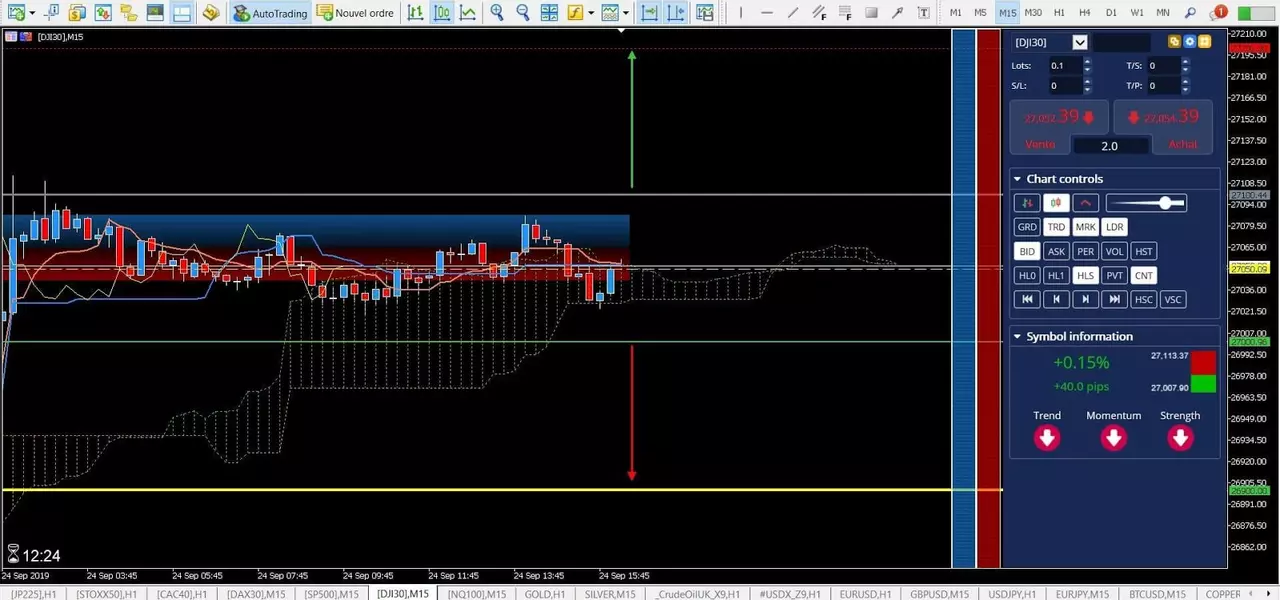Jump to chart start rewind button
This screenshot has height=600, width=1280.
(x=1026, y=299)
